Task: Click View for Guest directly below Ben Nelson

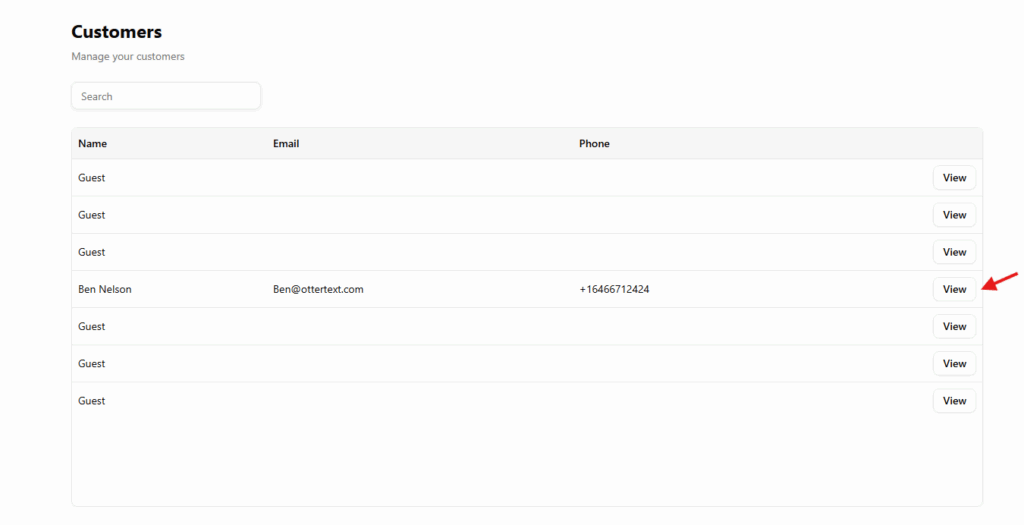Action: 954,327
